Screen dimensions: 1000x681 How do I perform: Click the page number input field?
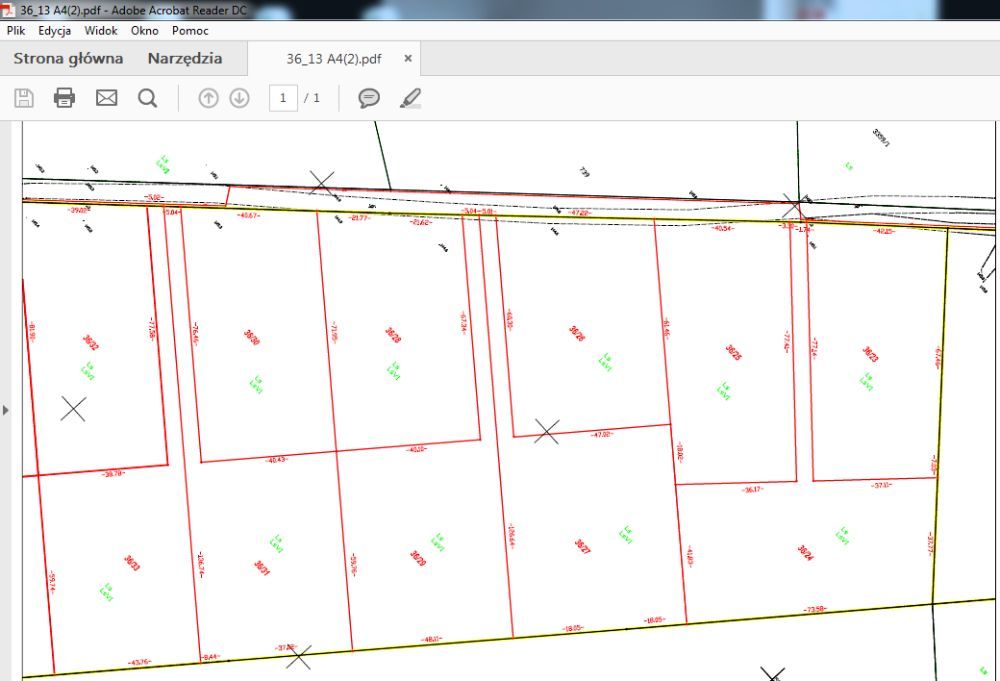tap(283, 98)
